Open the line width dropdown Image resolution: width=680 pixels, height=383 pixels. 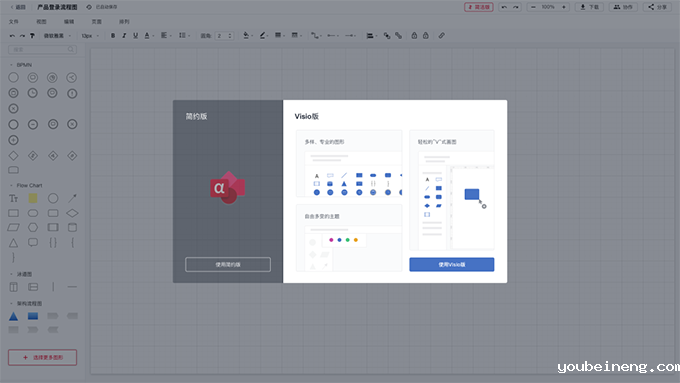pos(280,36)
